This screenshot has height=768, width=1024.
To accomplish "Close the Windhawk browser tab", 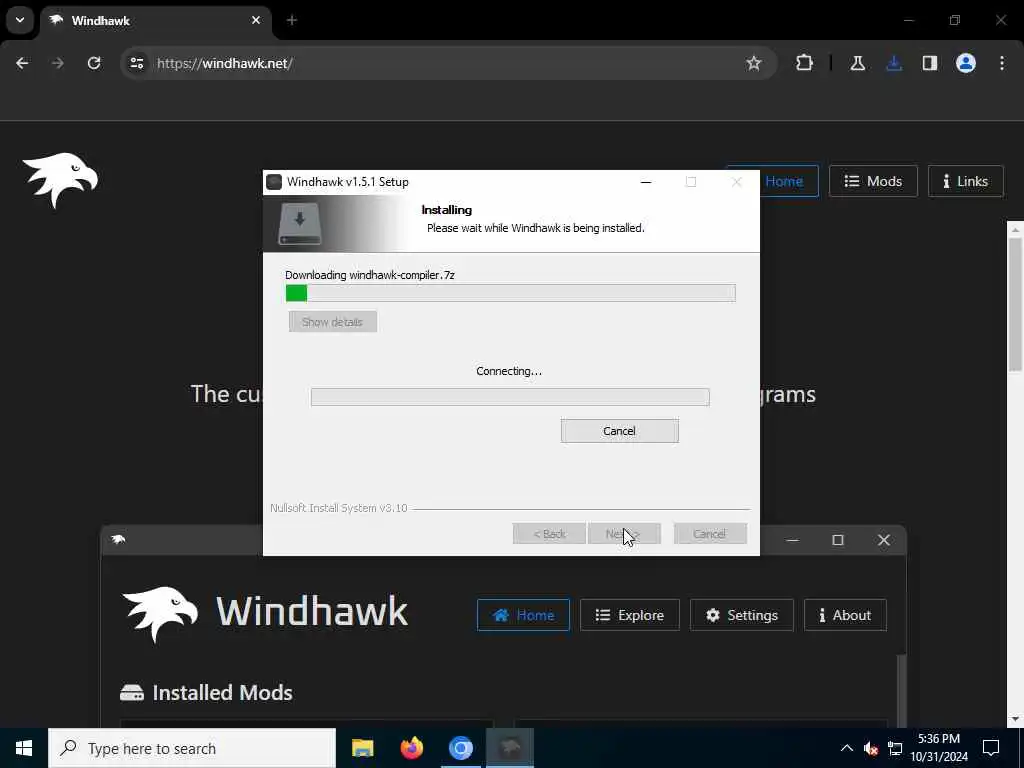I will [x=256, y=20].
